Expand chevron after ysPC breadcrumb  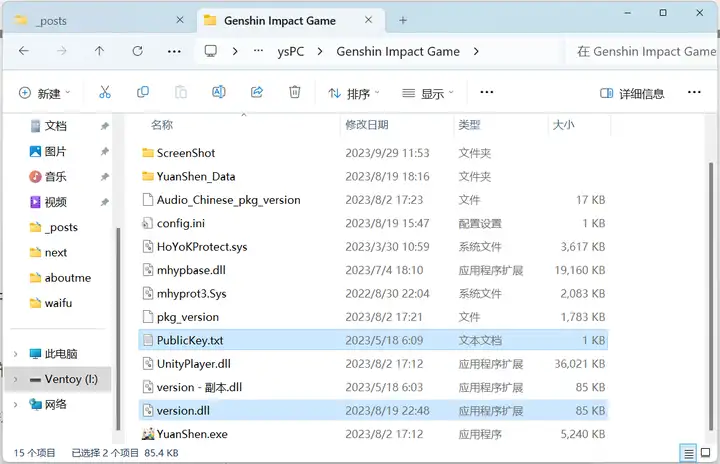point(320,51)
